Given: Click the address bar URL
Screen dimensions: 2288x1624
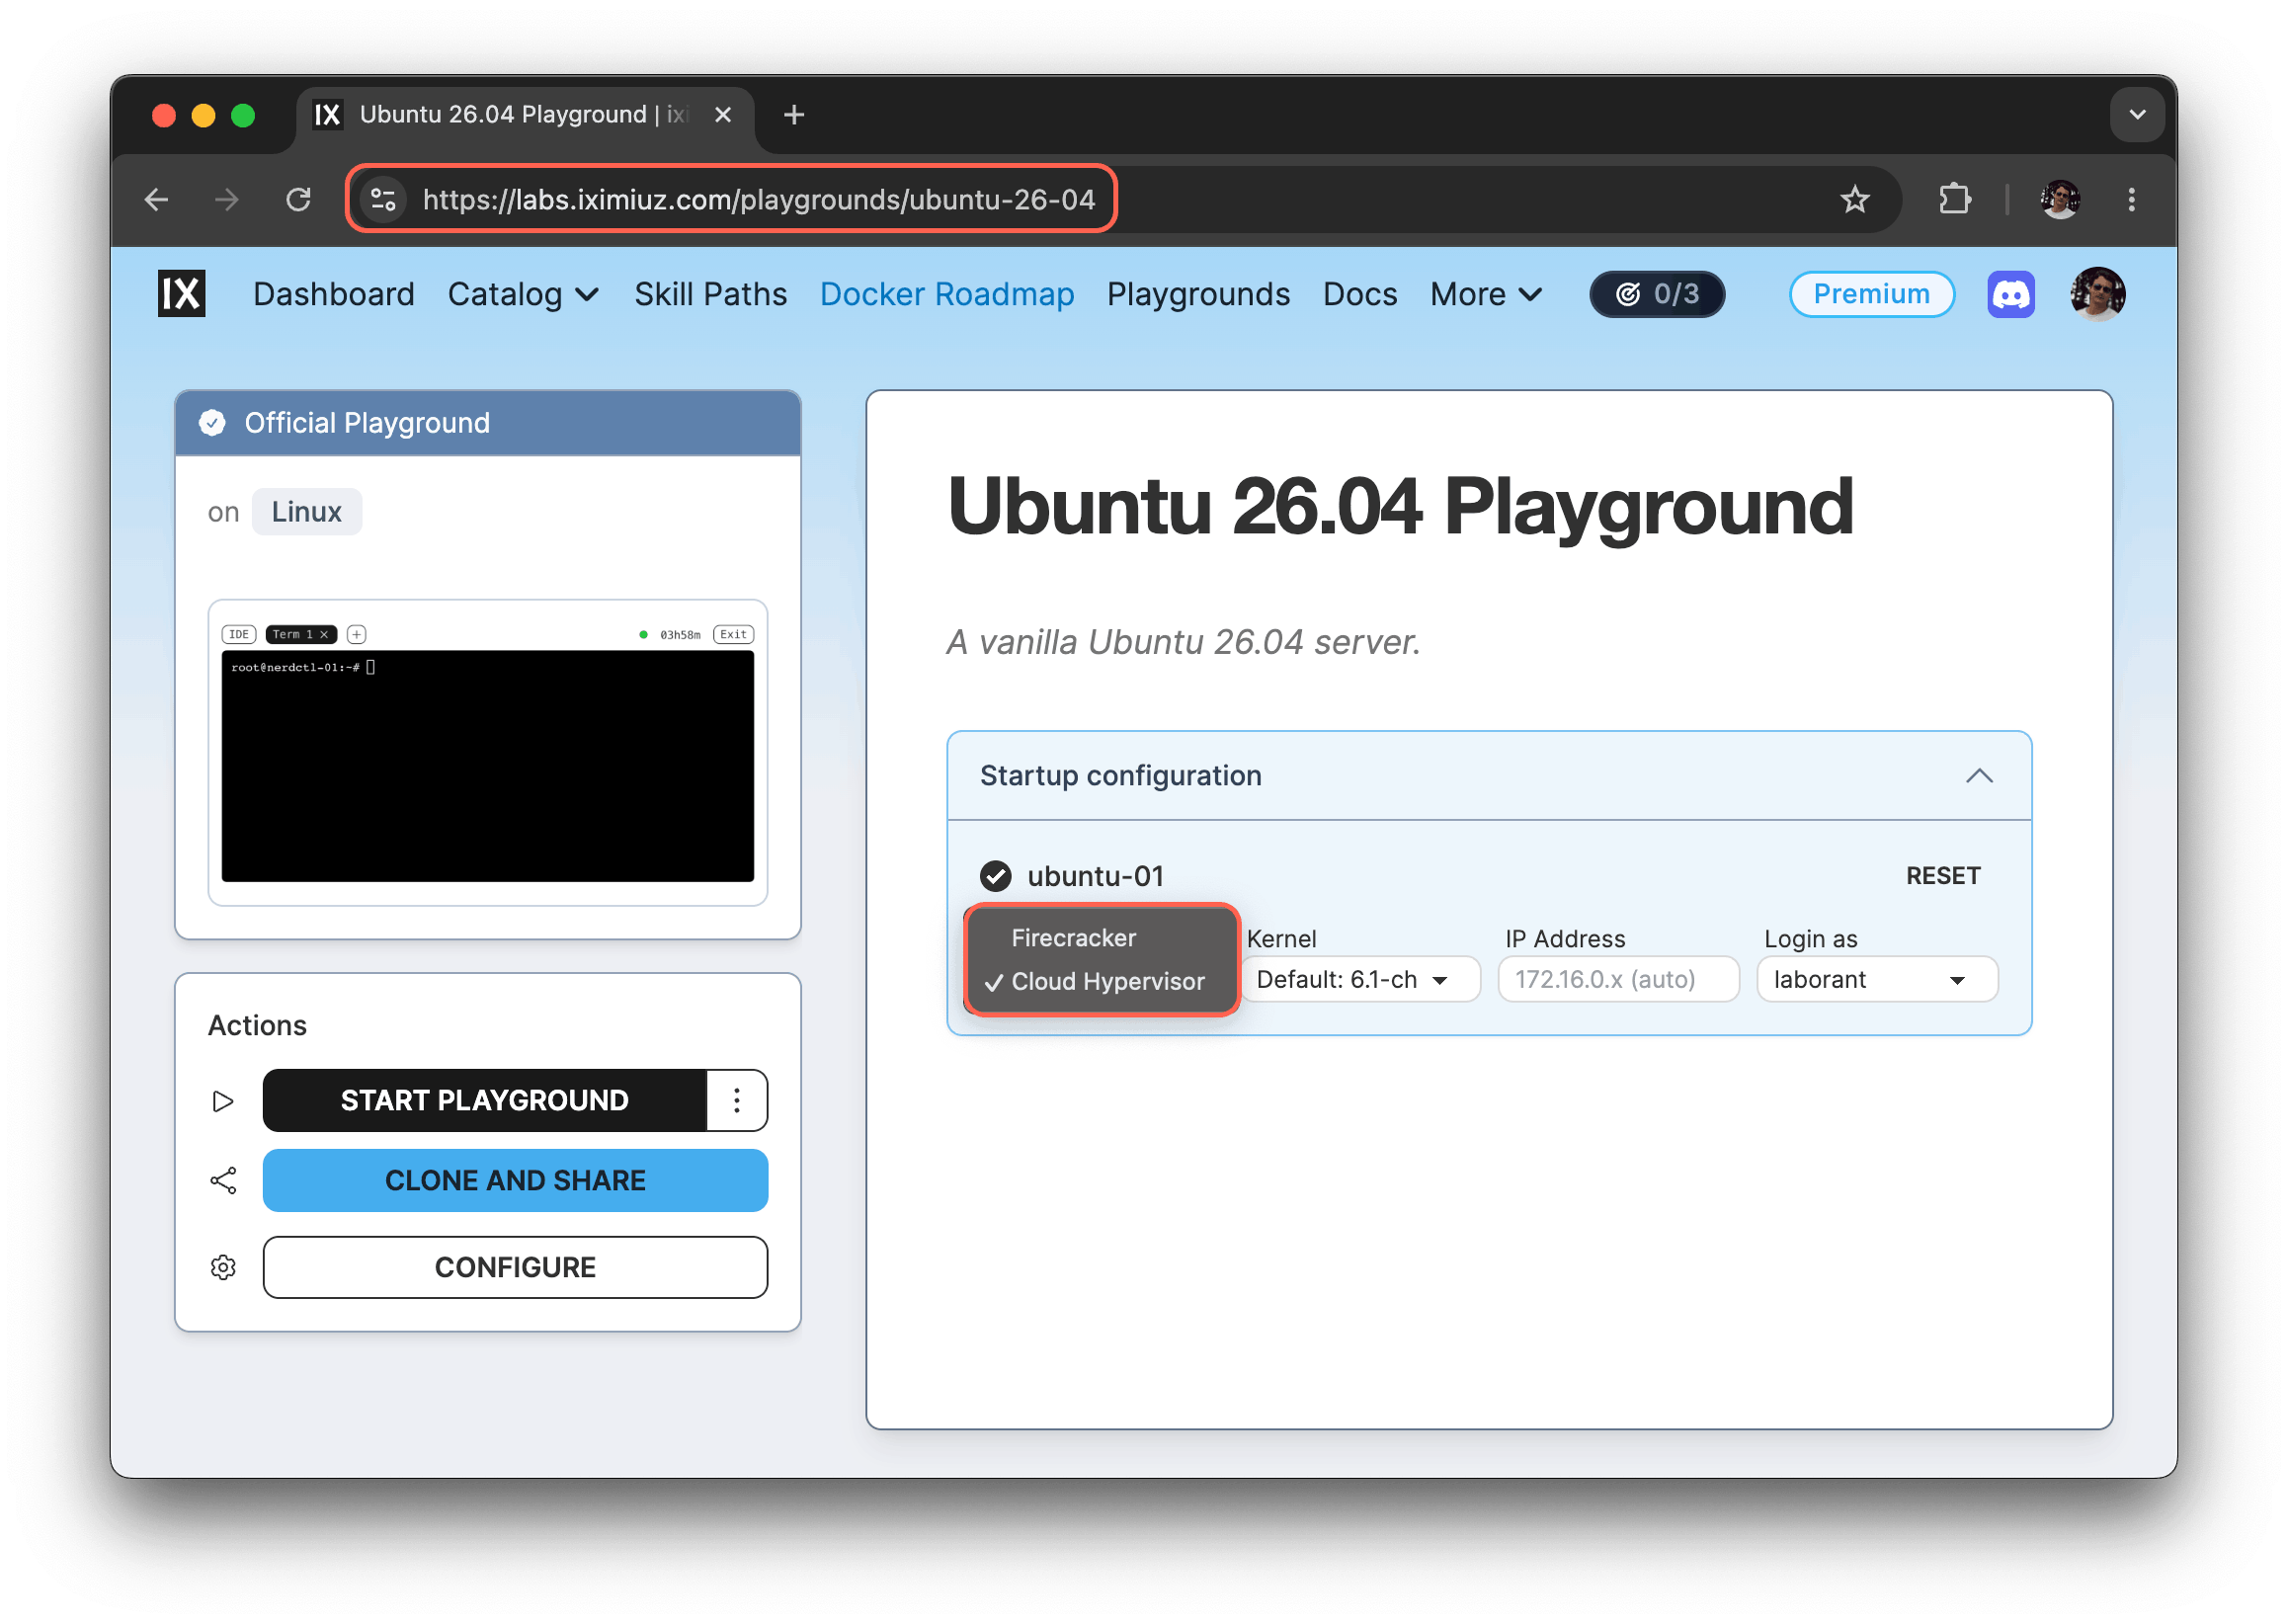Looking at the screenshot, I should coord(759,200).
